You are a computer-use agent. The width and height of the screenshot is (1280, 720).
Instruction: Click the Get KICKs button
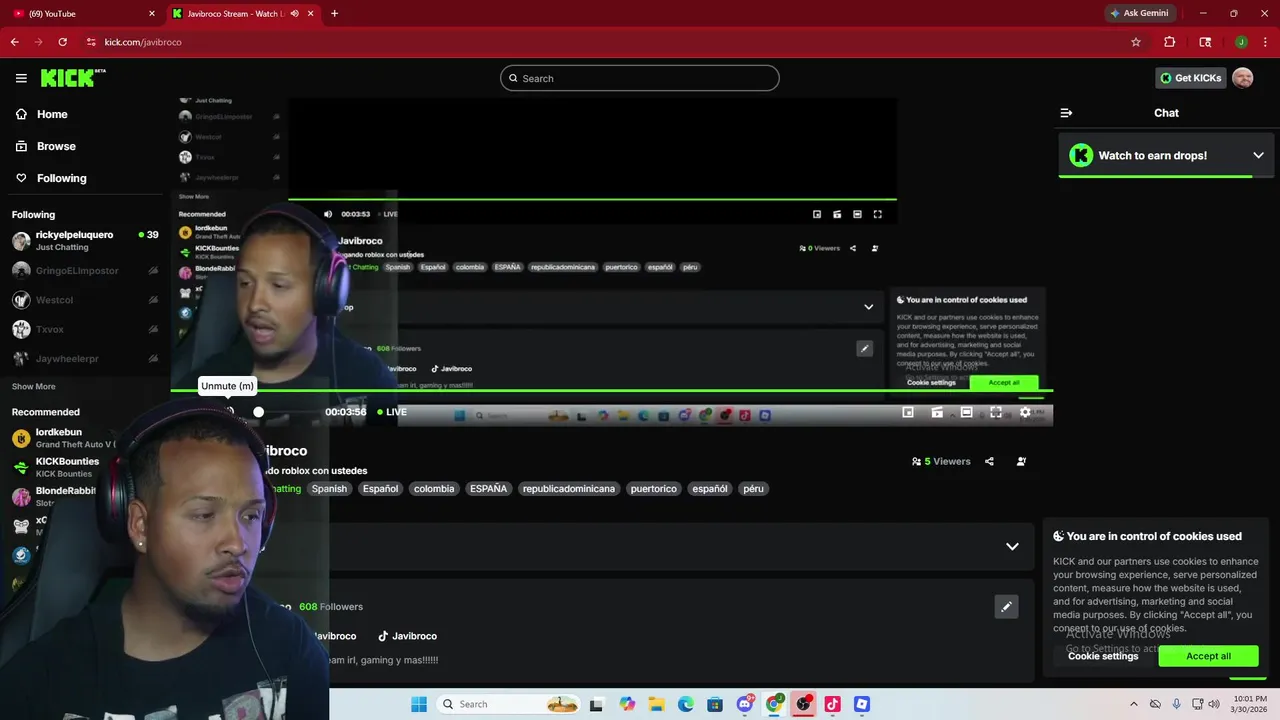(x=1189, y=78)
